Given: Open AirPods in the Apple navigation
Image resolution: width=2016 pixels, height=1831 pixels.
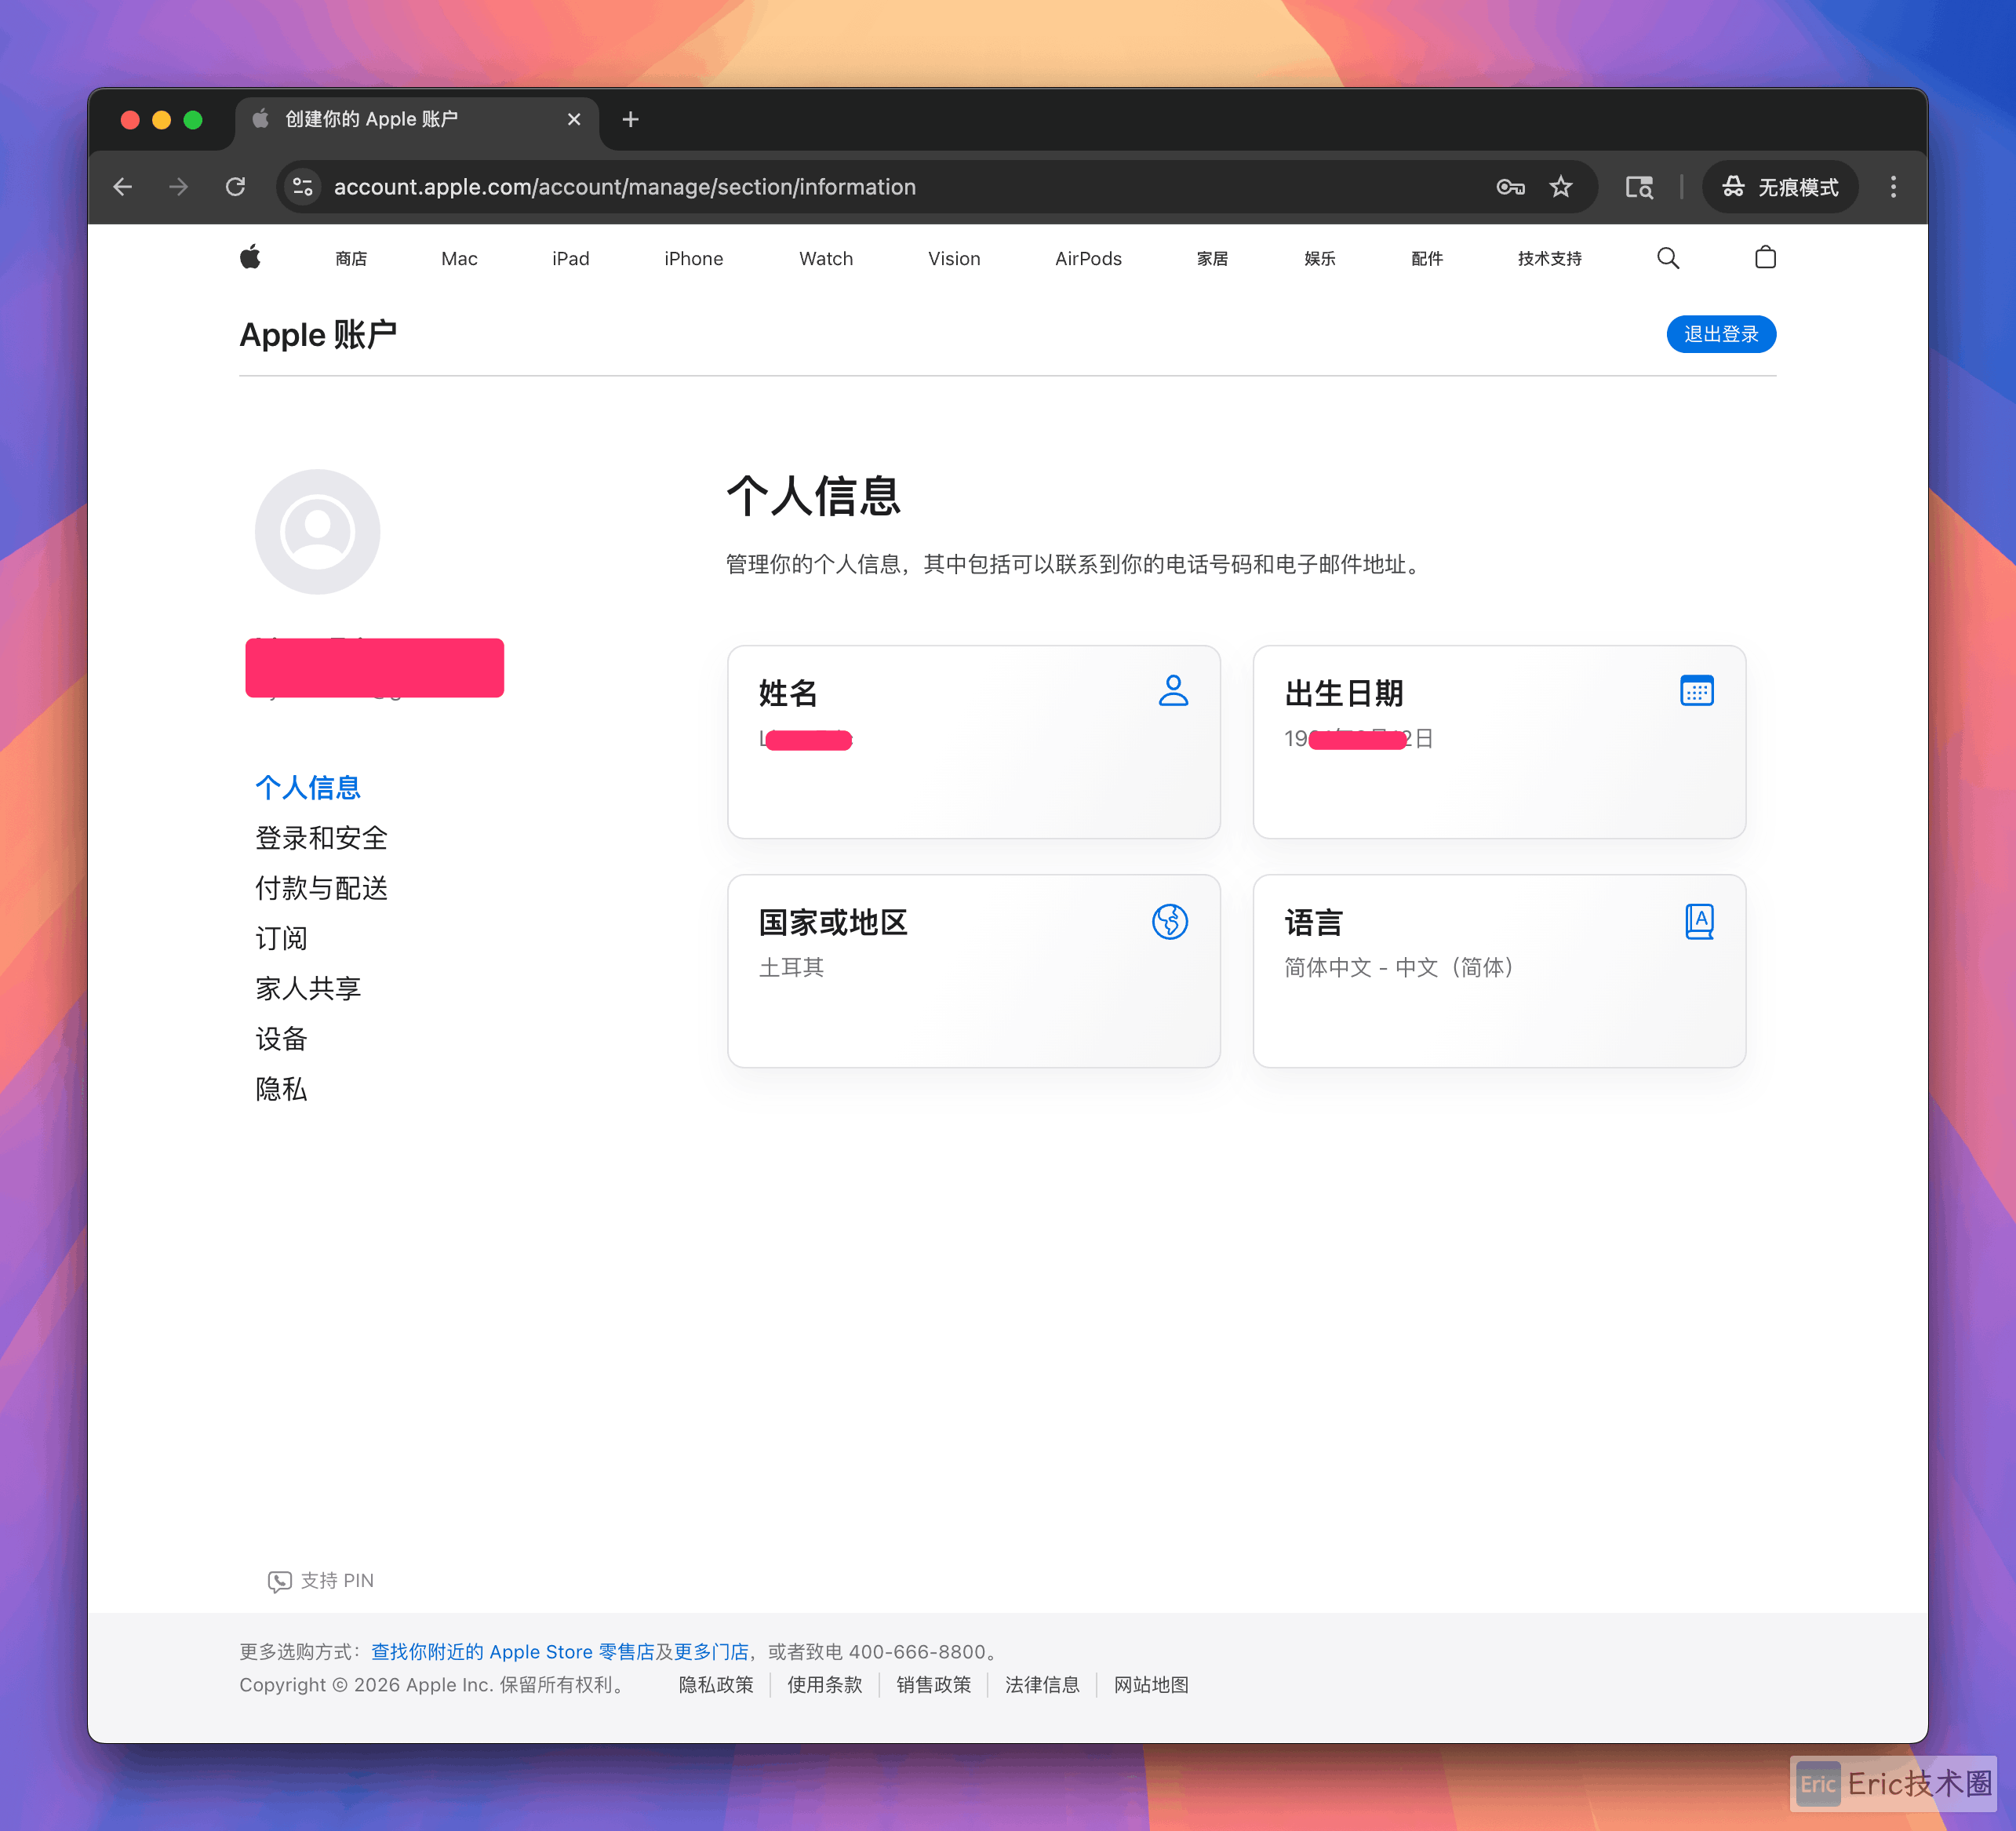Looking at the screenshot, I should [x=1088, y=259].
